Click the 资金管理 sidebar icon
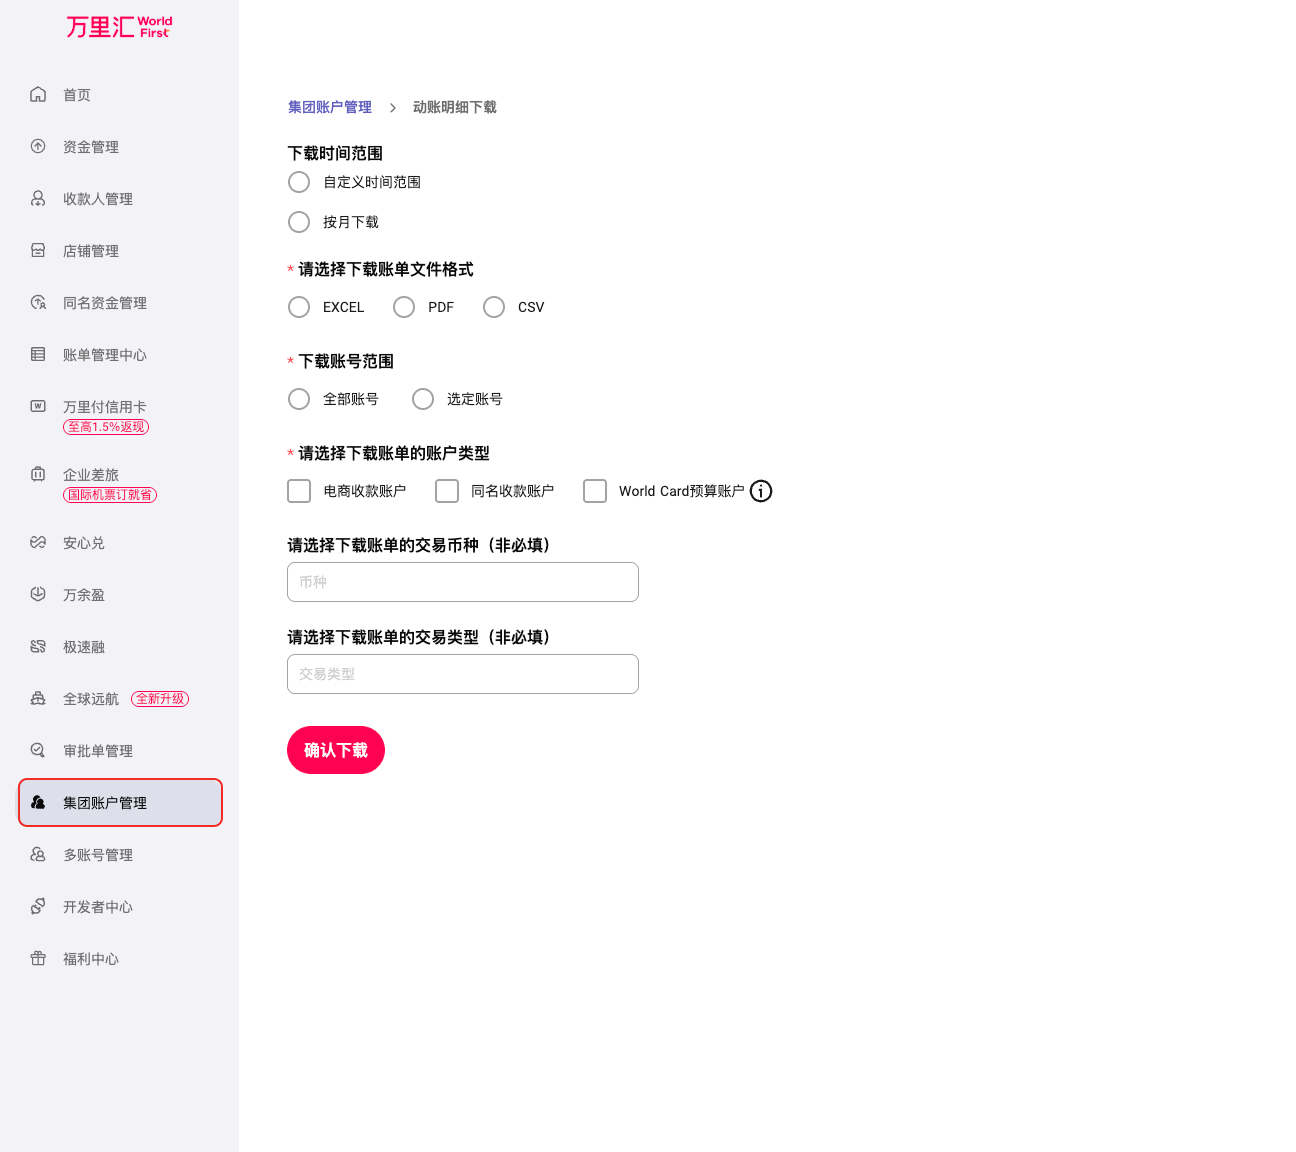The image size is (1296, 1152). (x=38, y=146)
